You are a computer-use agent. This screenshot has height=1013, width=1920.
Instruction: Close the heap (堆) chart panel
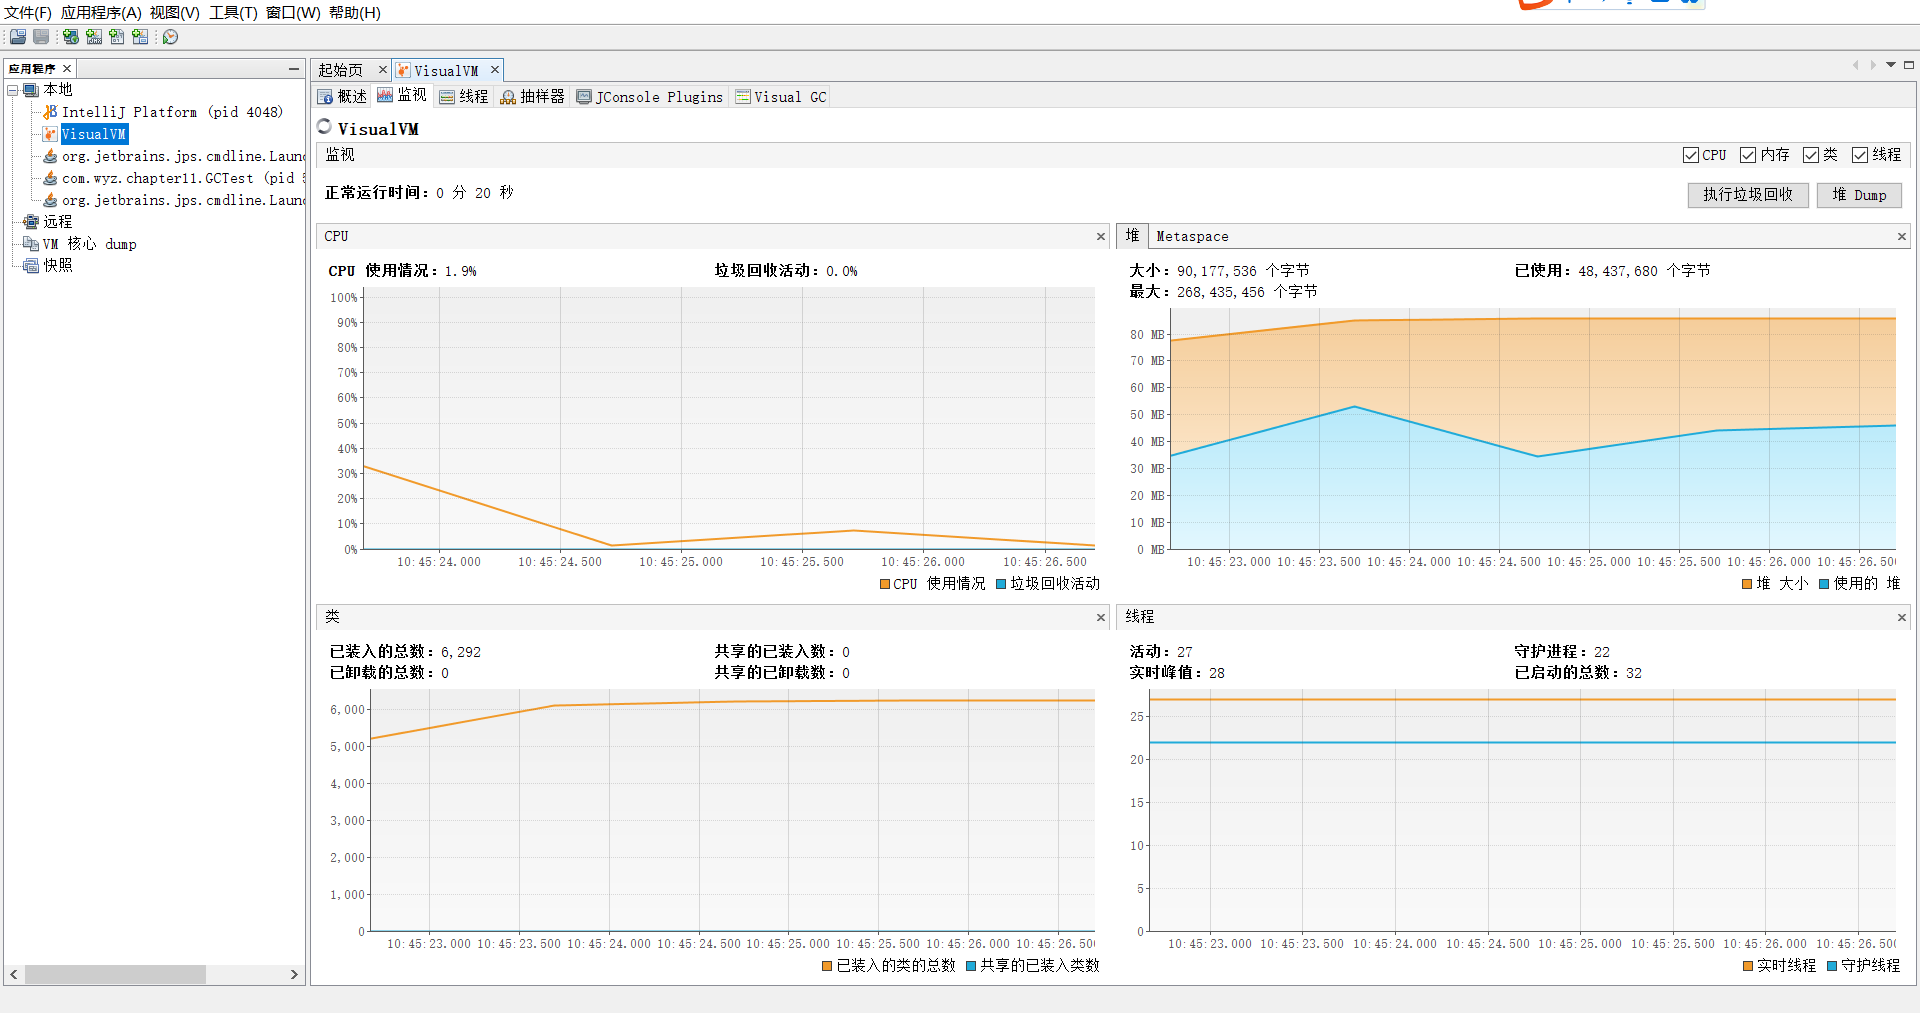[1902, 237]
